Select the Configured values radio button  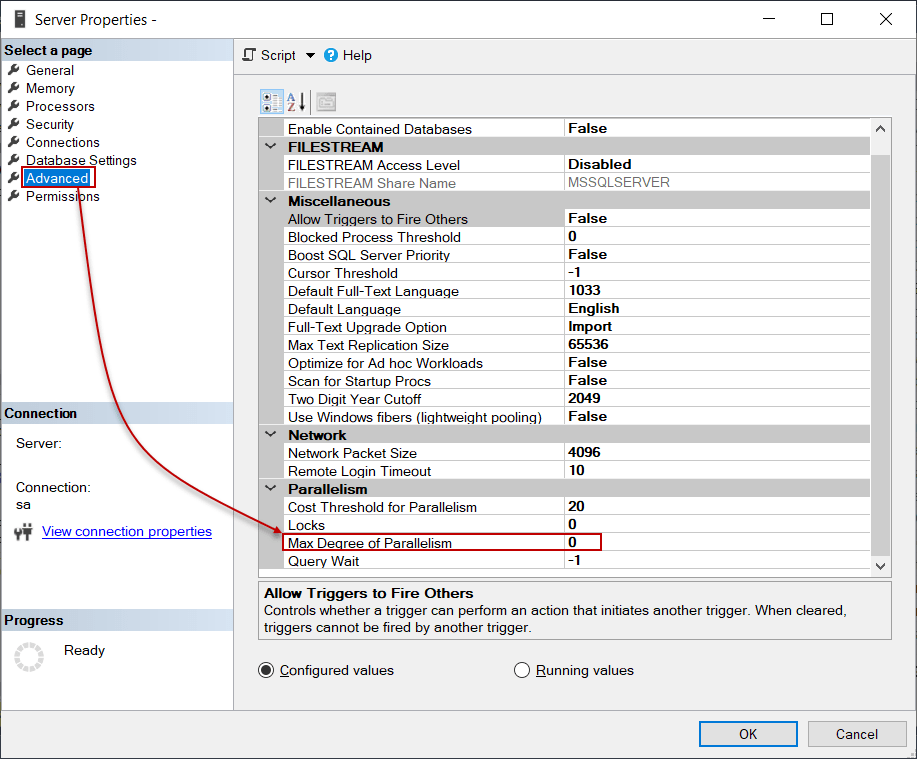tap(265, 670)
